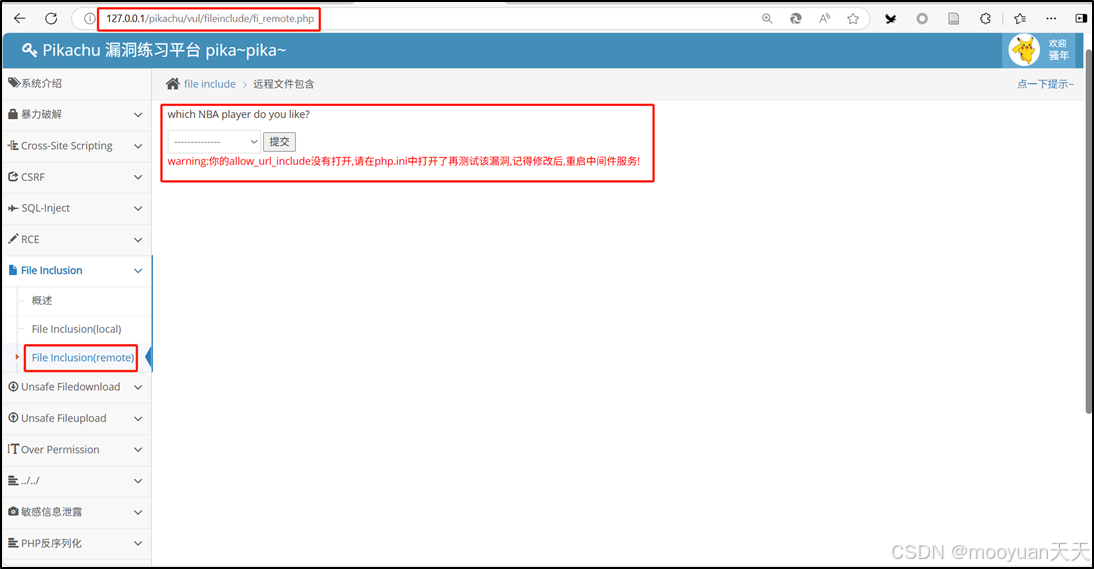Click Pikachu 漏洞练习平台 header title
1094x569 pixels.
pyautogui.click(x=164, y=50)
